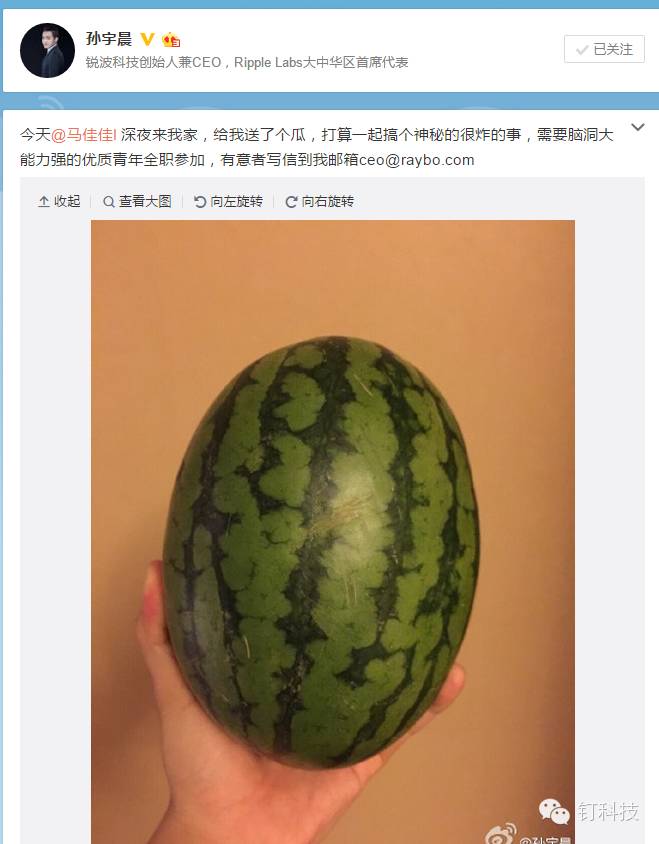The width and height of the screenshot is (659, 844).
Task: Click the yellow V verified badge
Action: [x=148, y=39]
